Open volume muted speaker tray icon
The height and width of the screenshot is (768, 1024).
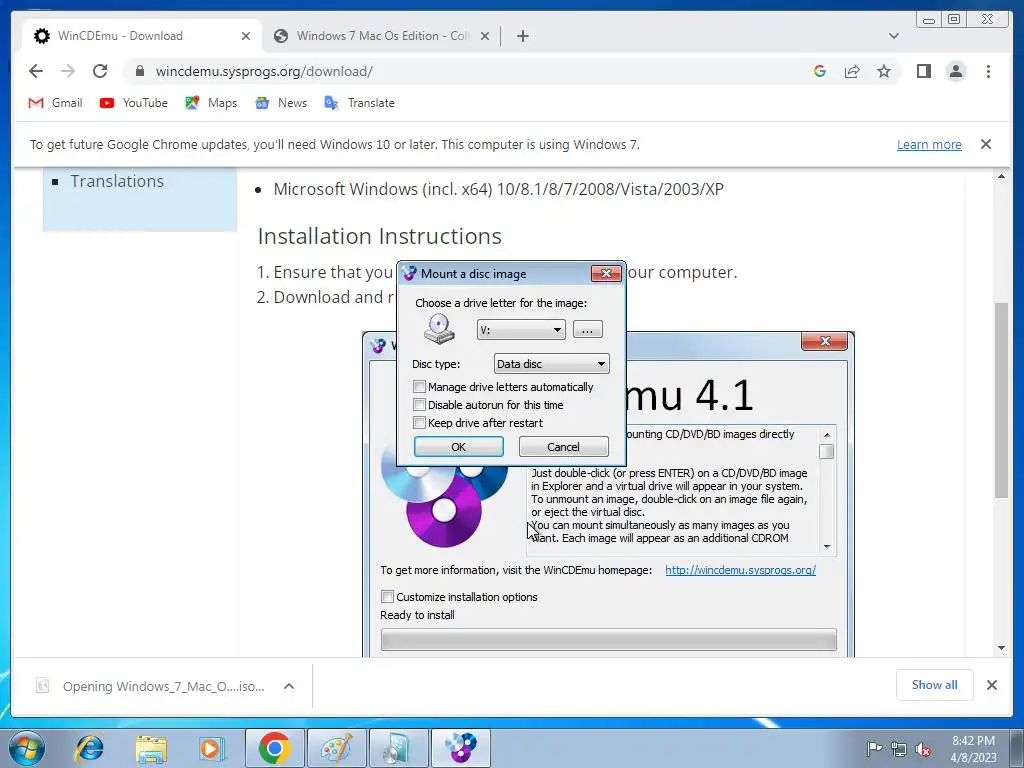(923, 749)
